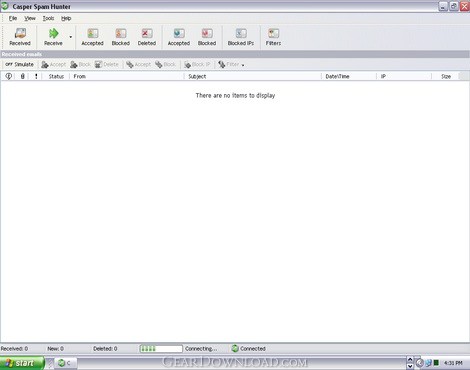Open Accepted domains icon with globe
Screen dimensions: 470x370
(x=179, y=37)
